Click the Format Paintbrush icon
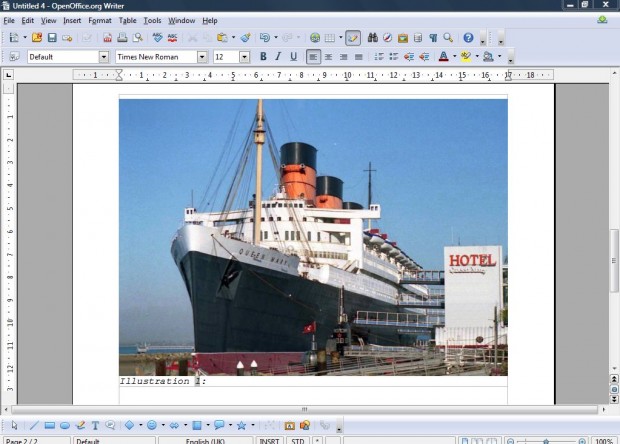 [x=245, y=38]
